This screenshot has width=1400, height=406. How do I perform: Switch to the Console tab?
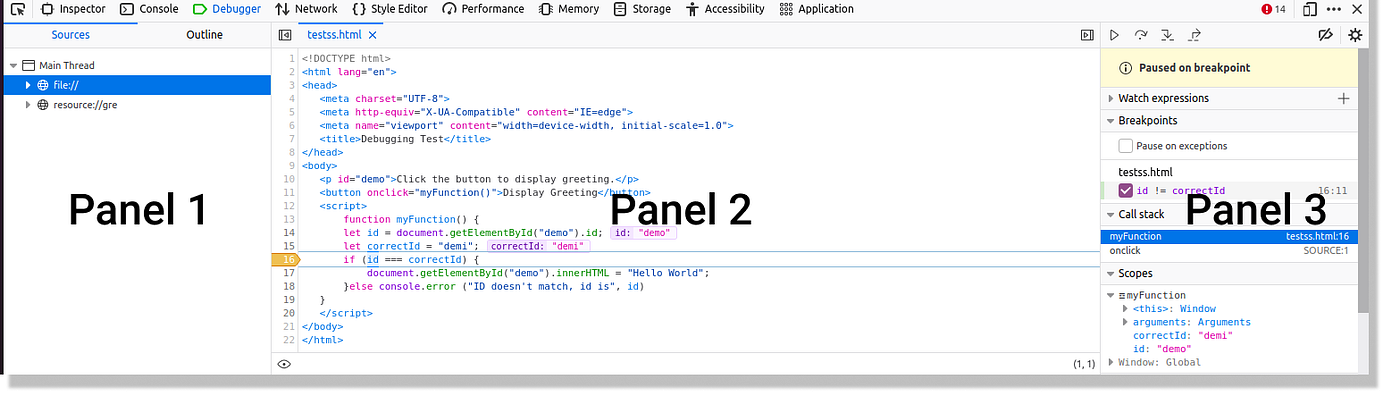coord(149,9)
